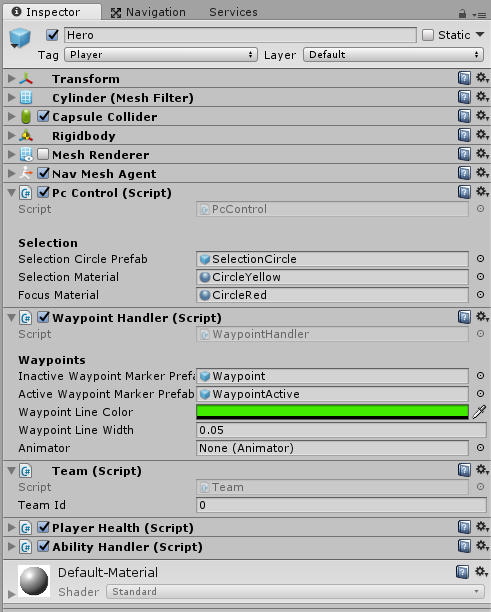491x612 pixels.
Task: Click the WaypointActive prefab reference field
Action: pyautogui.click(x=332, y=394)
